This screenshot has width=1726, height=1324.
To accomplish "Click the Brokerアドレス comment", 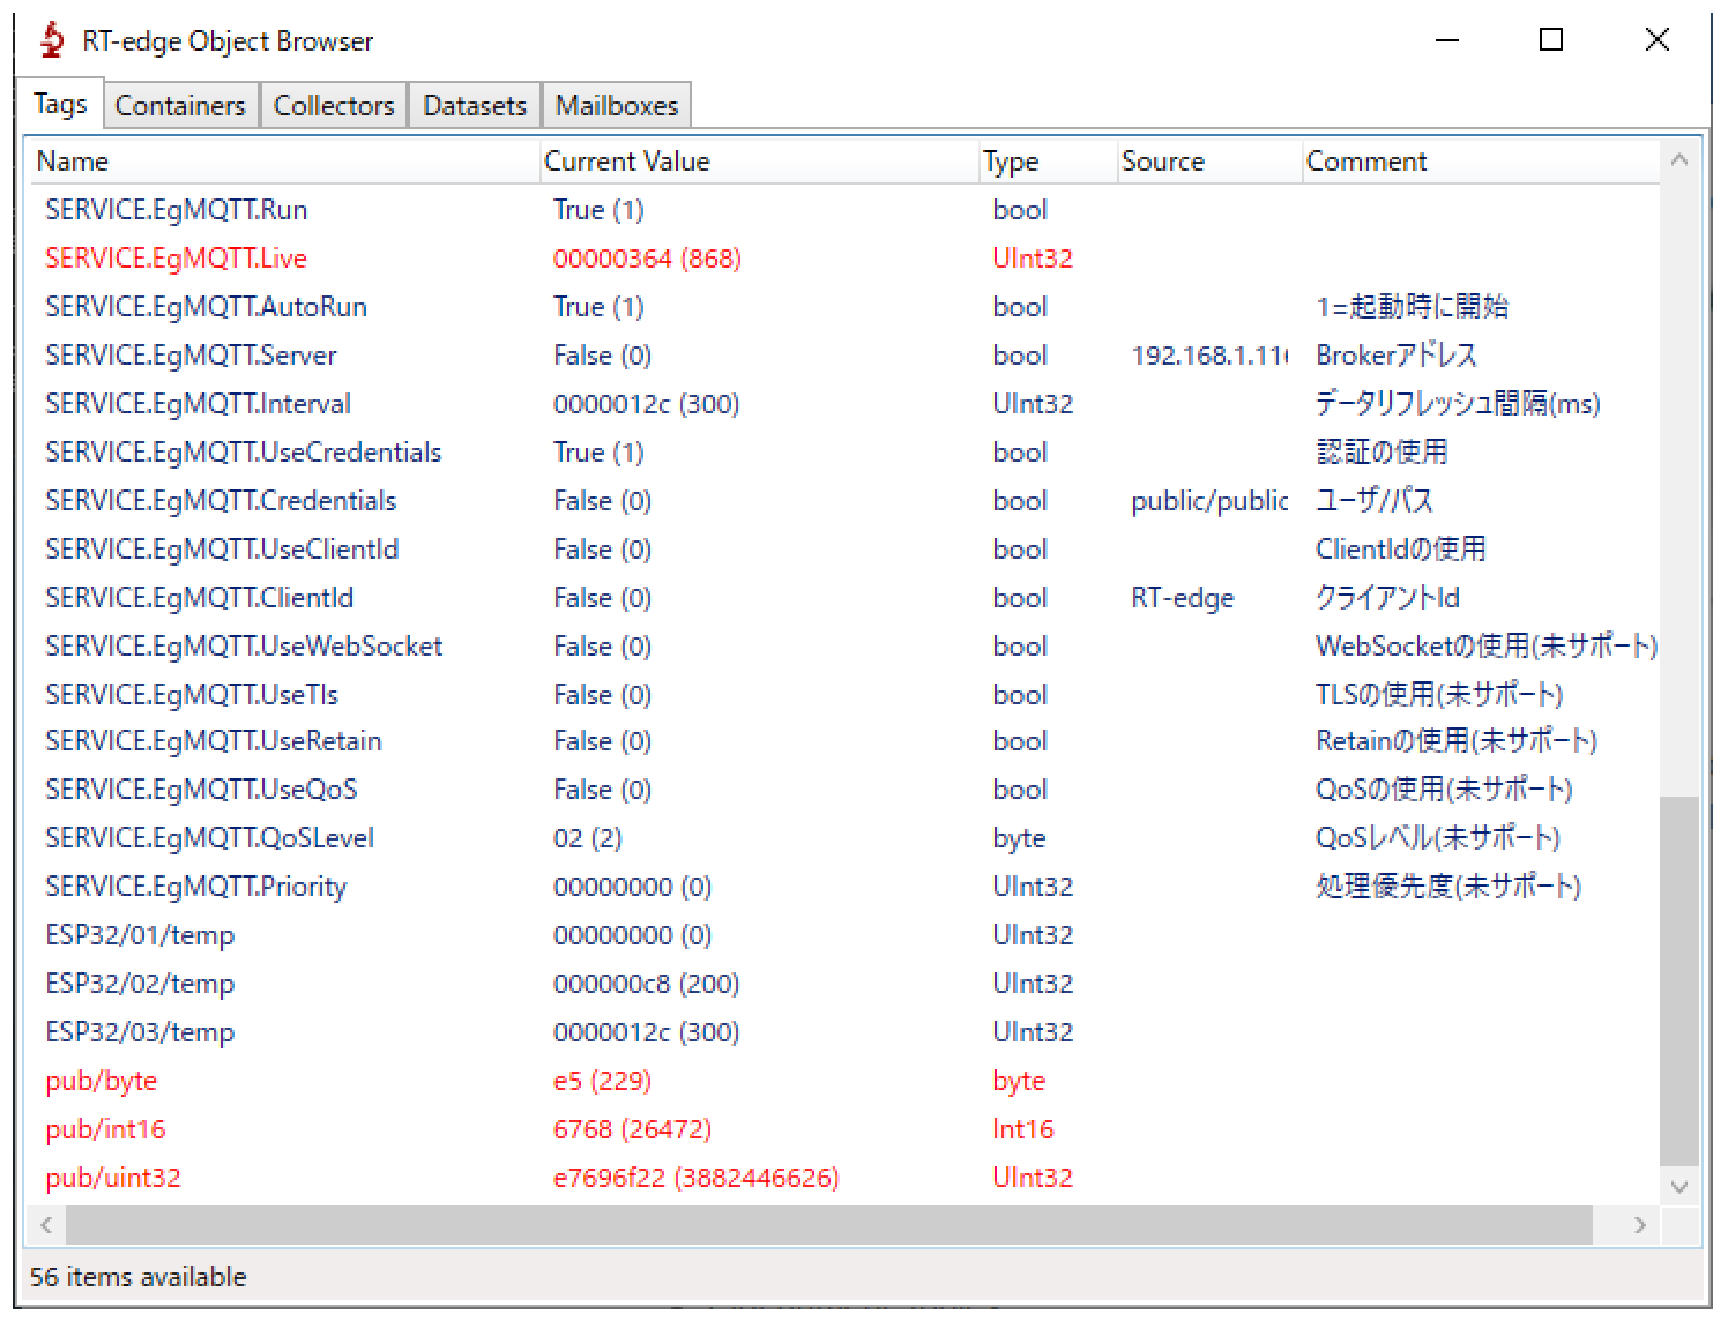I will (1396, 355).
